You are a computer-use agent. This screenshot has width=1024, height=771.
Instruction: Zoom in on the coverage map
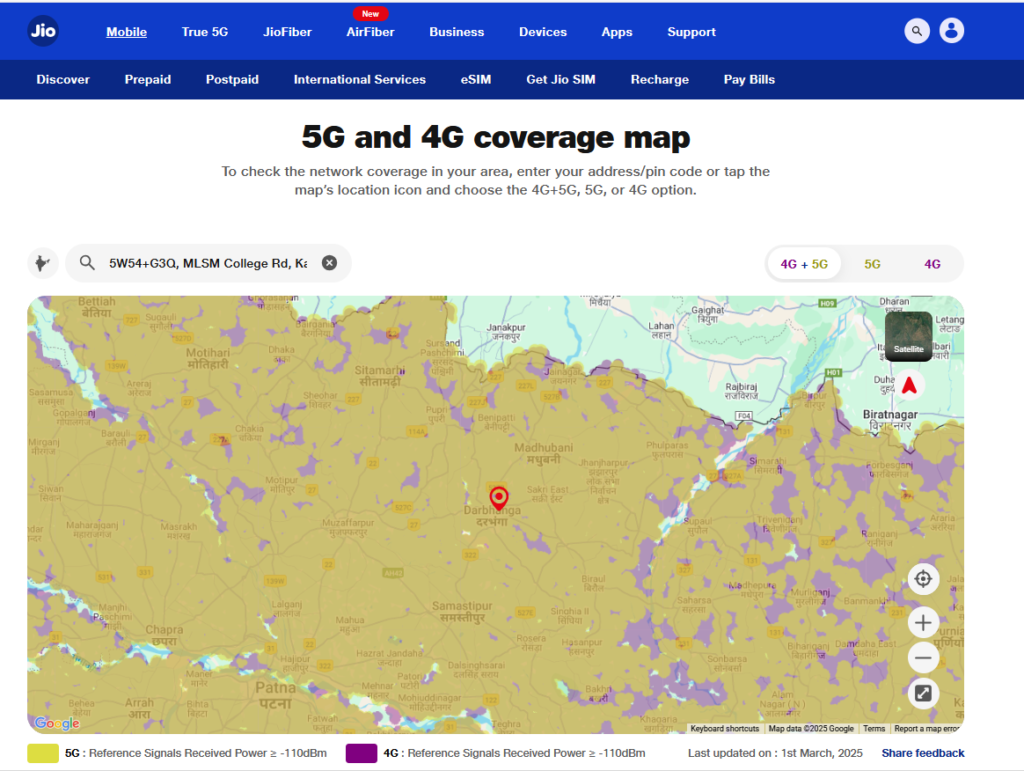click(923, 623)
